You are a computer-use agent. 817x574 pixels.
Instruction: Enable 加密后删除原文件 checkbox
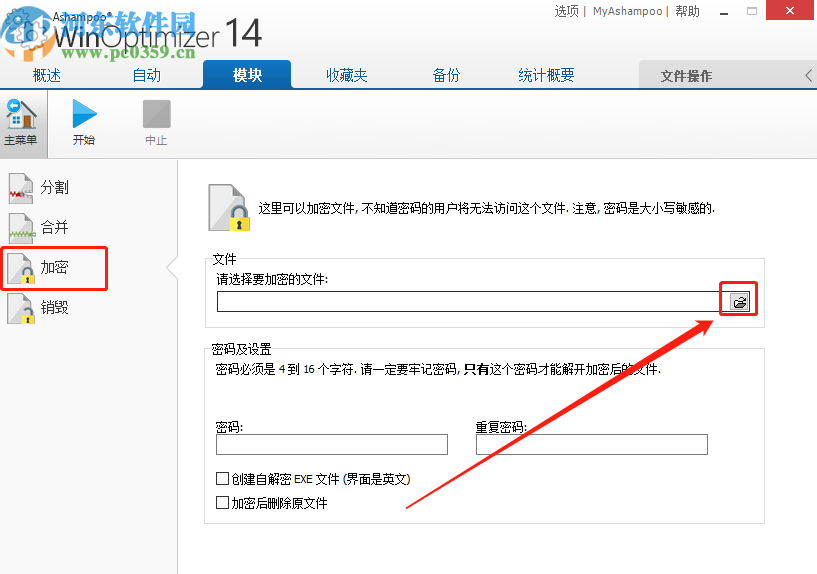[222, 503]
